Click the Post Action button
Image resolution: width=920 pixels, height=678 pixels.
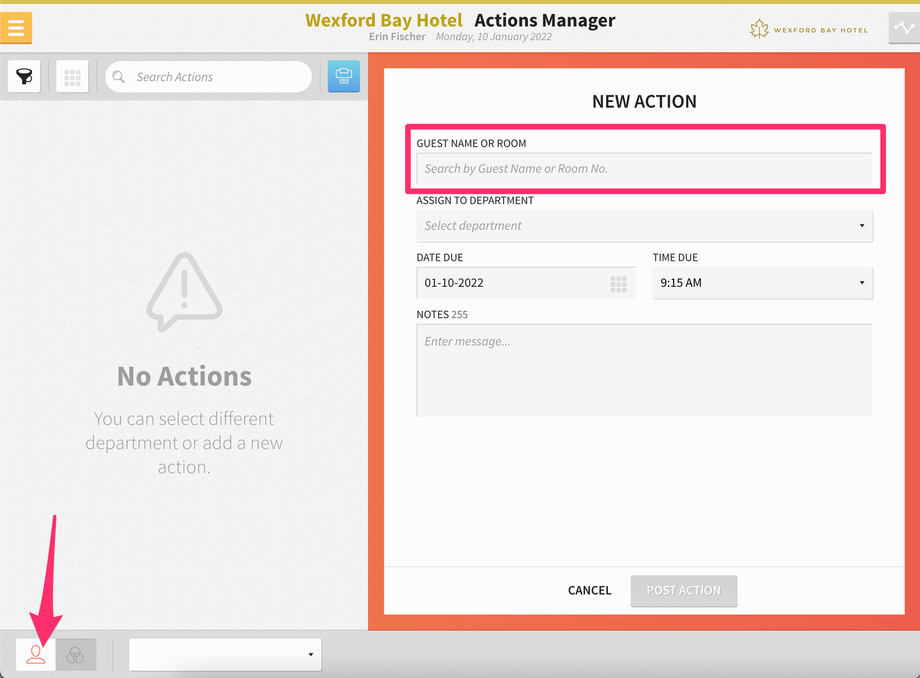pos(684,591)
